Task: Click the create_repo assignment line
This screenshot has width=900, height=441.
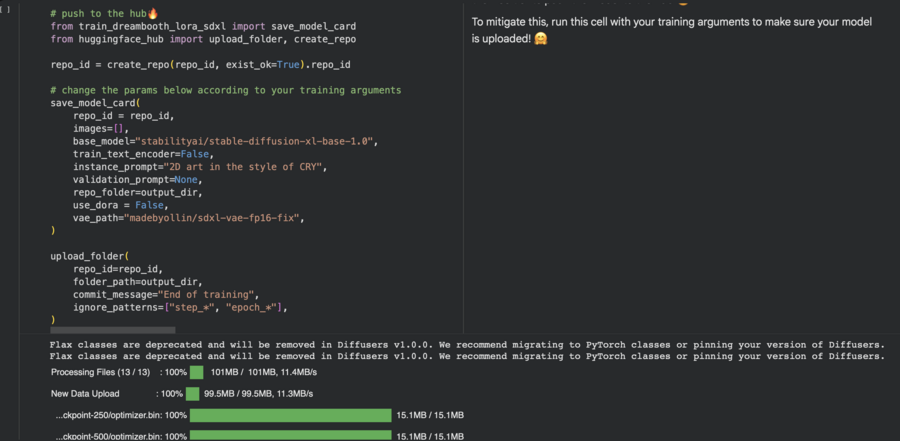Action: pyautogui.click(x=200, y=64)
